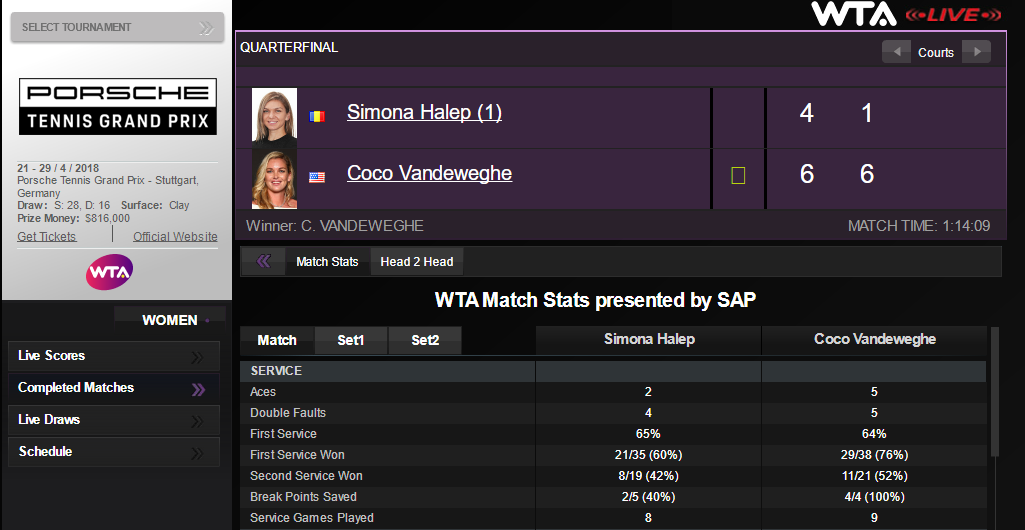Visit the Official Website link
The width and height of the screenshot is (1025, 530).
pos(175,237)
